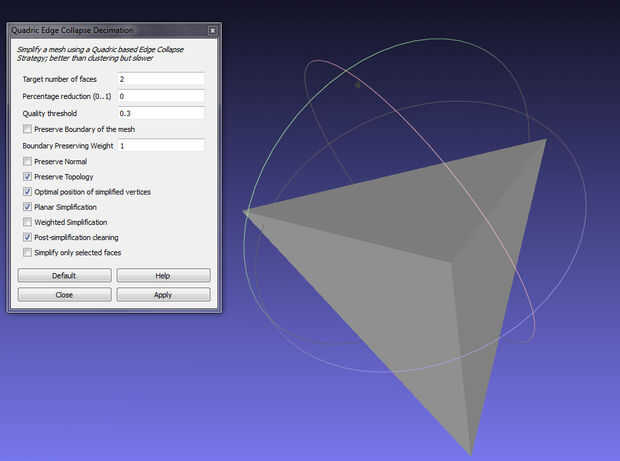Uncheck Optimal position of simplified vertices
620x461 pixels.
coord(27,192)
